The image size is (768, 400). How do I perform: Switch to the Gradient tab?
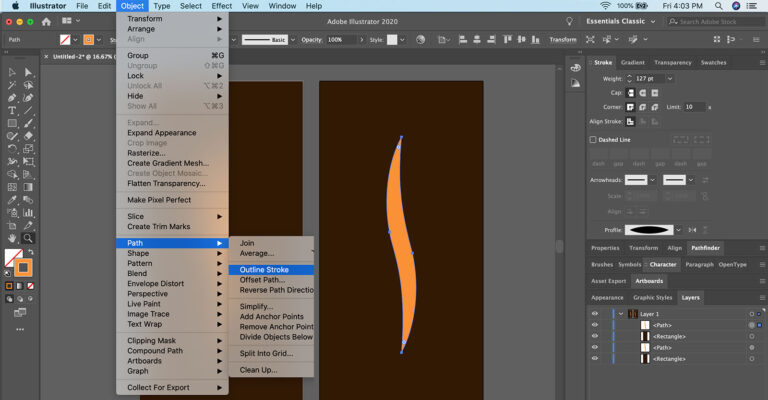coord(632,63)
